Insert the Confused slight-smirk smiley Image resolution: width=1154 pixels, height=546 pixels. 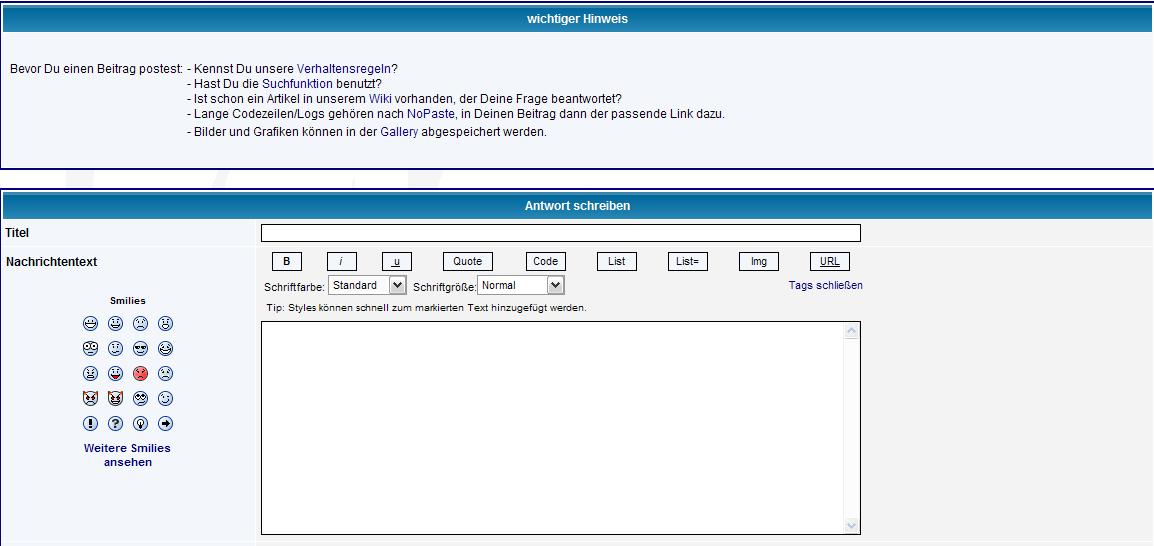tap(116, 348)
